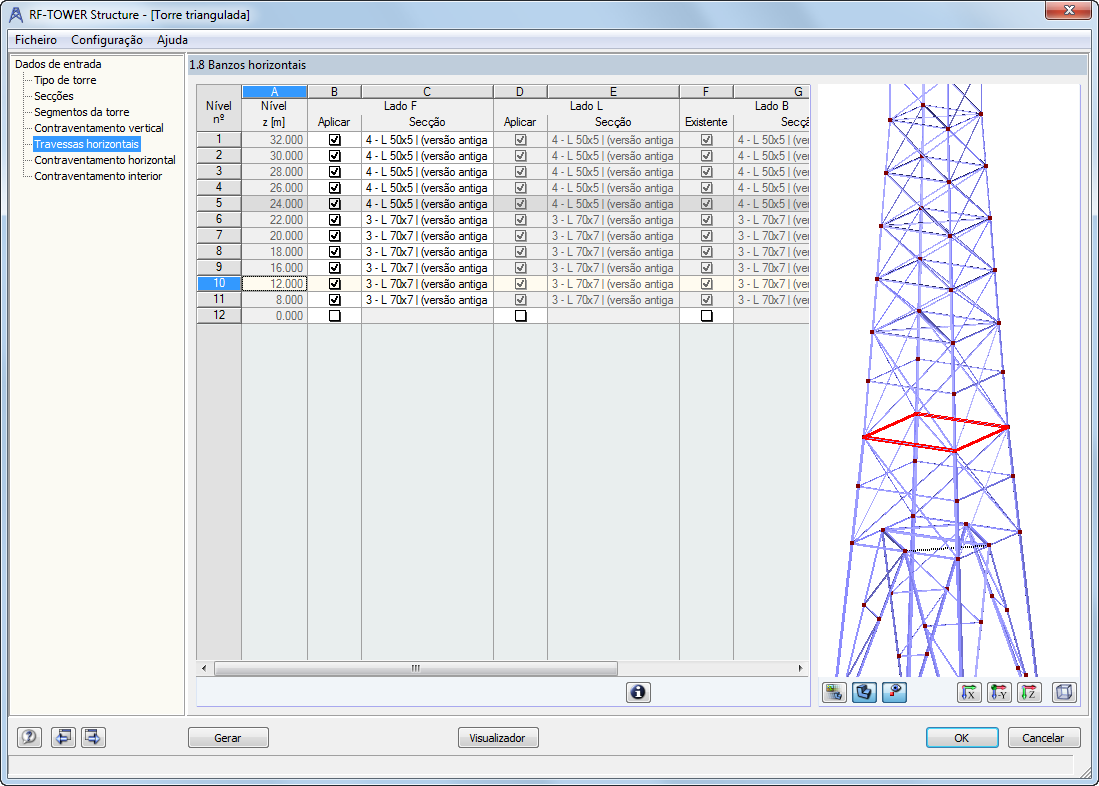Open the Ficheiro menu

[36, 40]
